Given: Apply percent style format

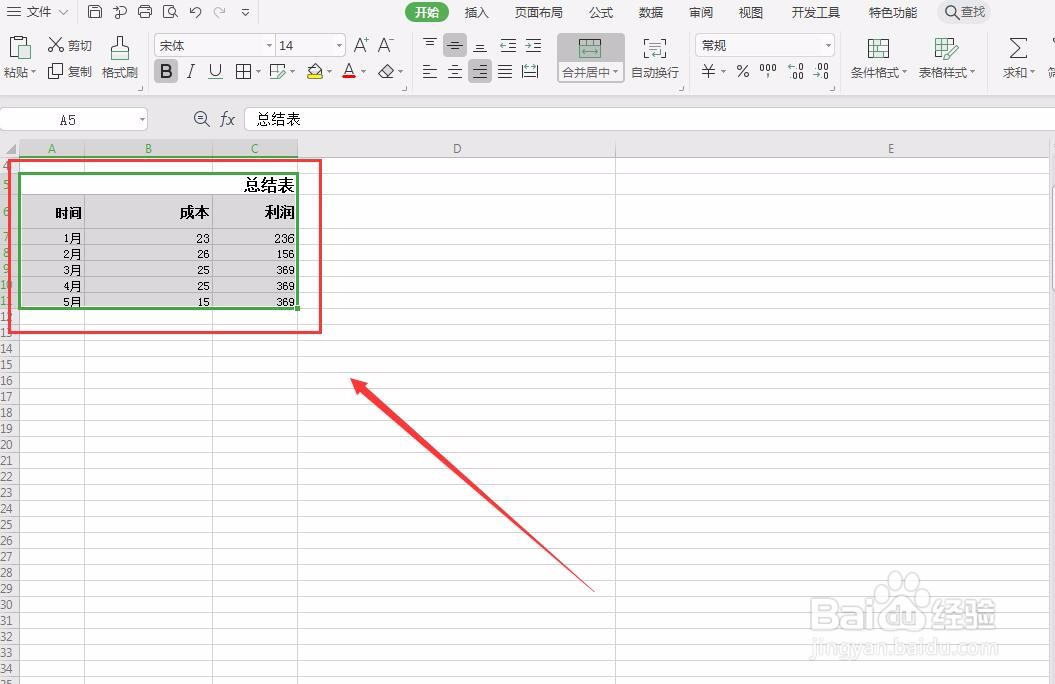Looking at the screenshot, I should click(743, 71).
